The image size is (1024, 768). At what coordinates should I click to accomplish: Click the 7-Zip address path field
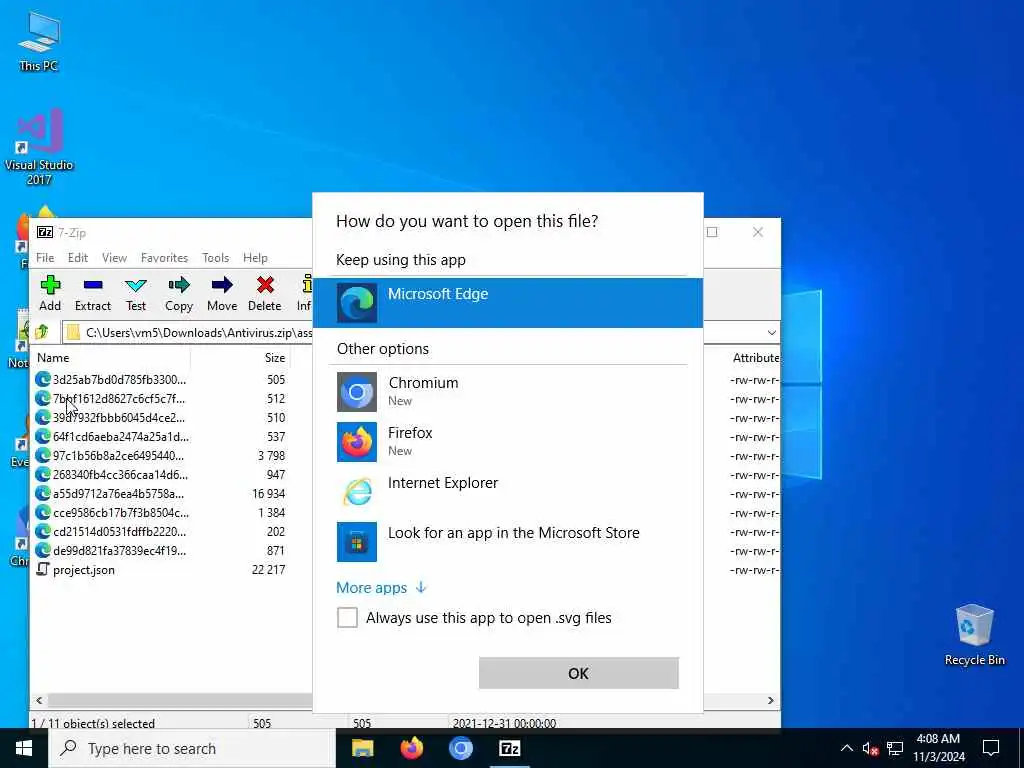(x=189, y=332)
